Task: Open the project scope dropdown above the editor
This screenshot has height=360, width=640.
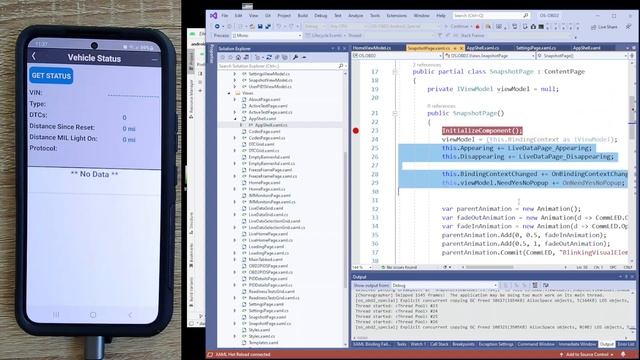Action: click(x=397, y=56)
